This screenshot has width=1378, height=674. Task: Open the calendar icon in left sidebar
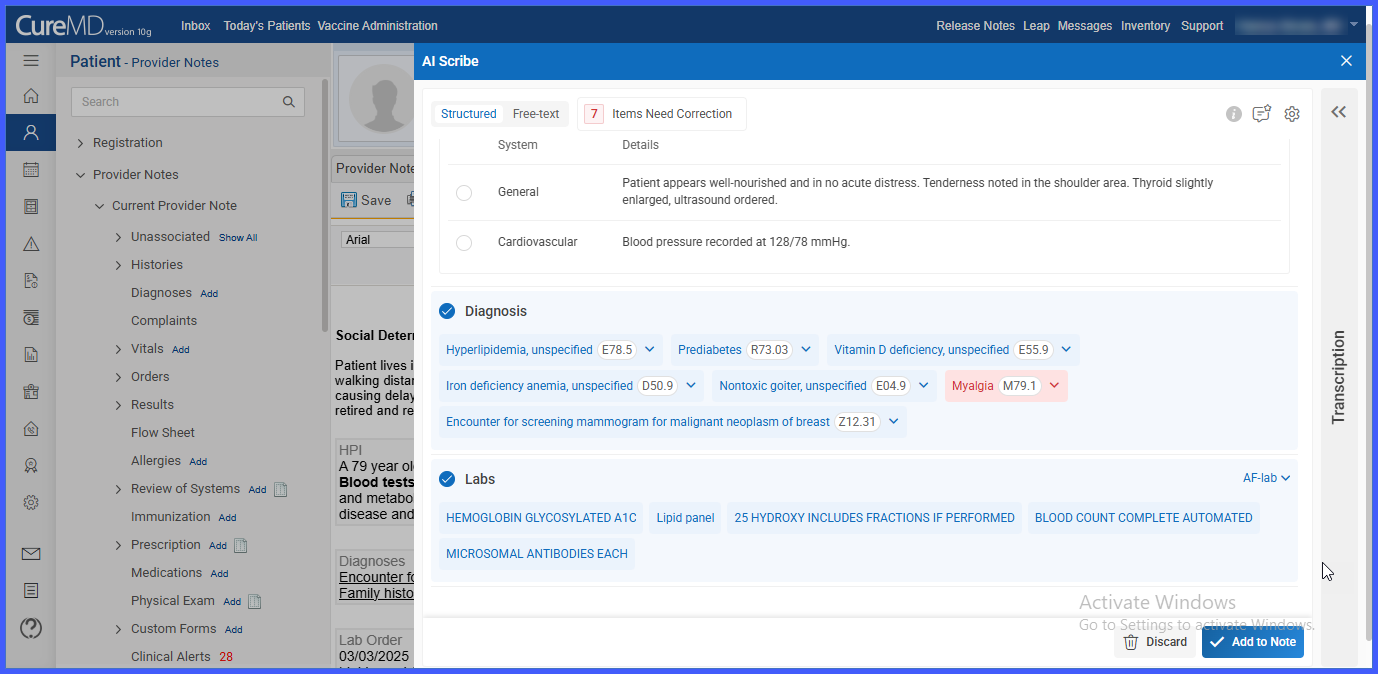coord(31,169)
